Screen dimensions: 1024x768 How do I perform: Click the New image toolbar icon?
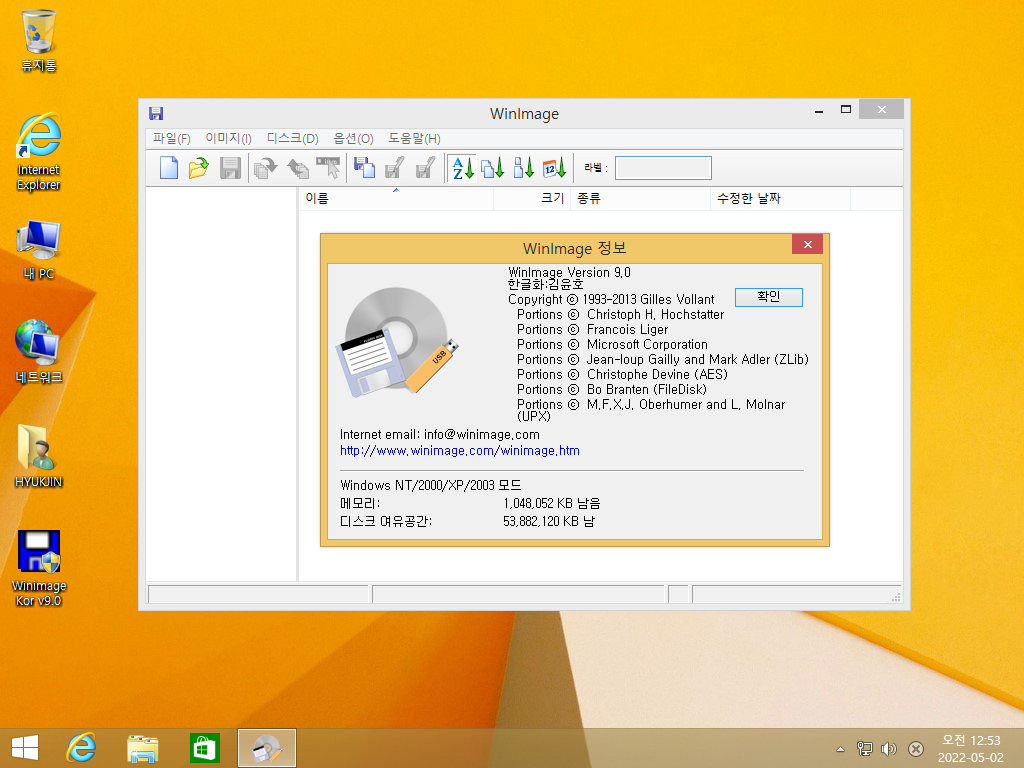[x=168, y=168]
